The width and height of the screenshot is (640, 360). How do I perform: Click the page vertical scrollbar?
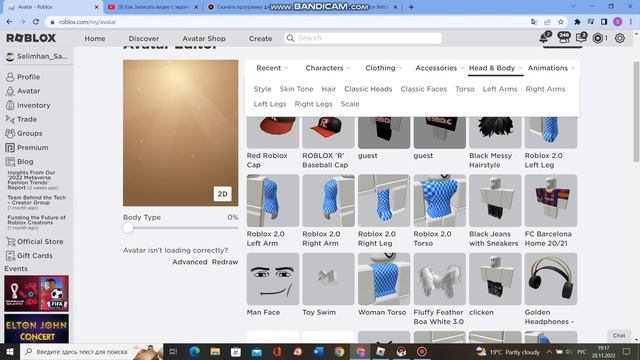[636, 111]
